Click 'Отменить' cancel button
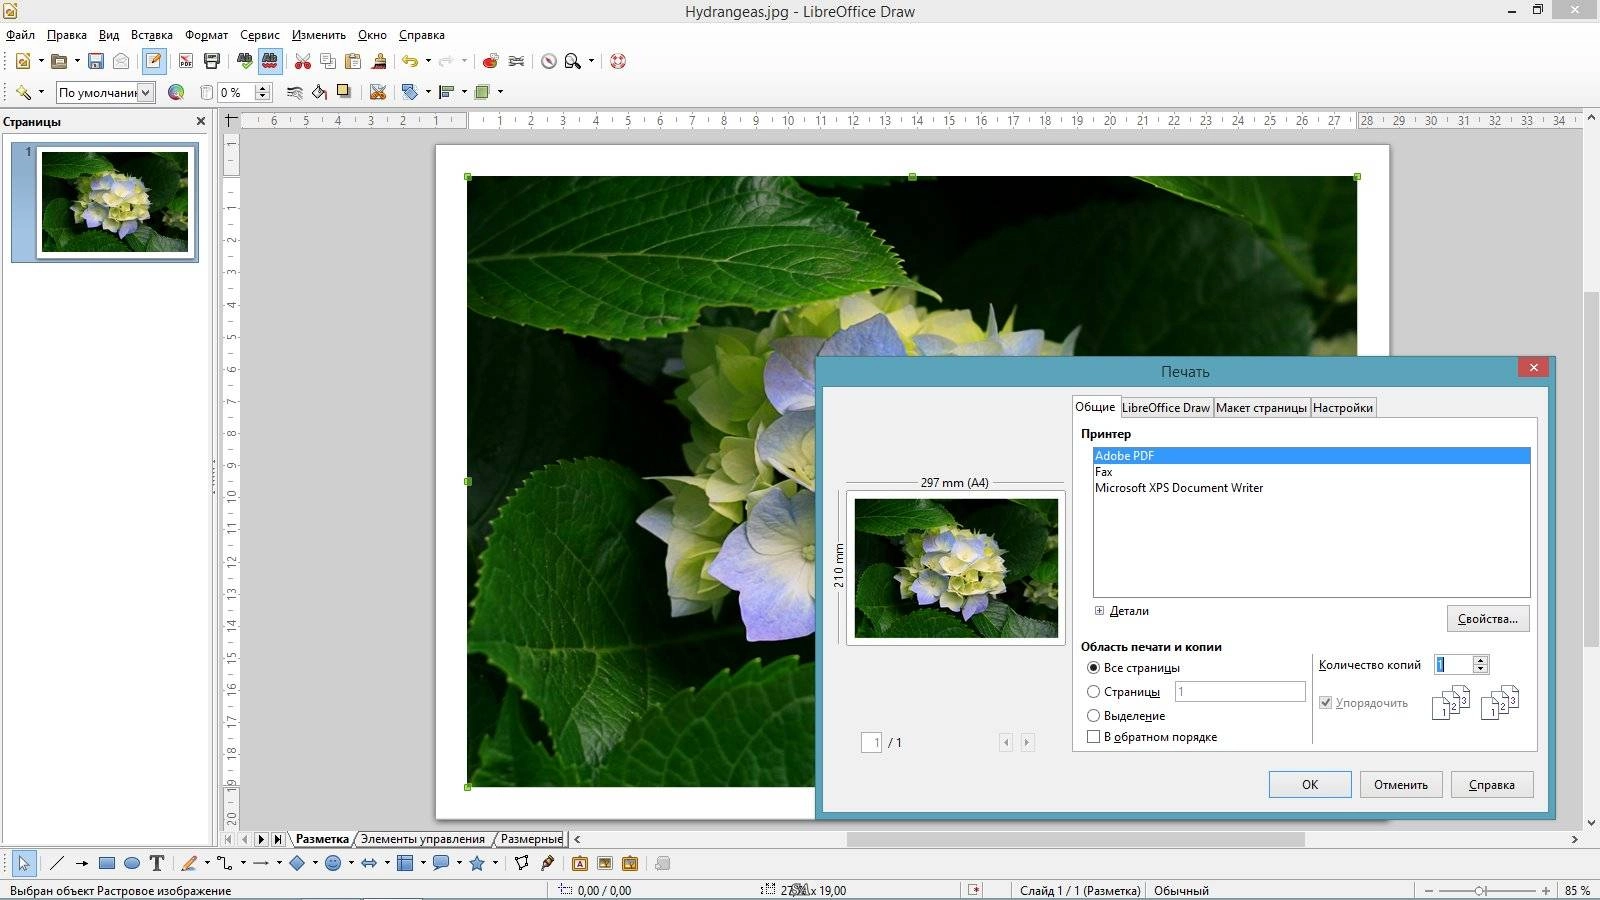1600x900 pixels. (x=1401, y=785)
